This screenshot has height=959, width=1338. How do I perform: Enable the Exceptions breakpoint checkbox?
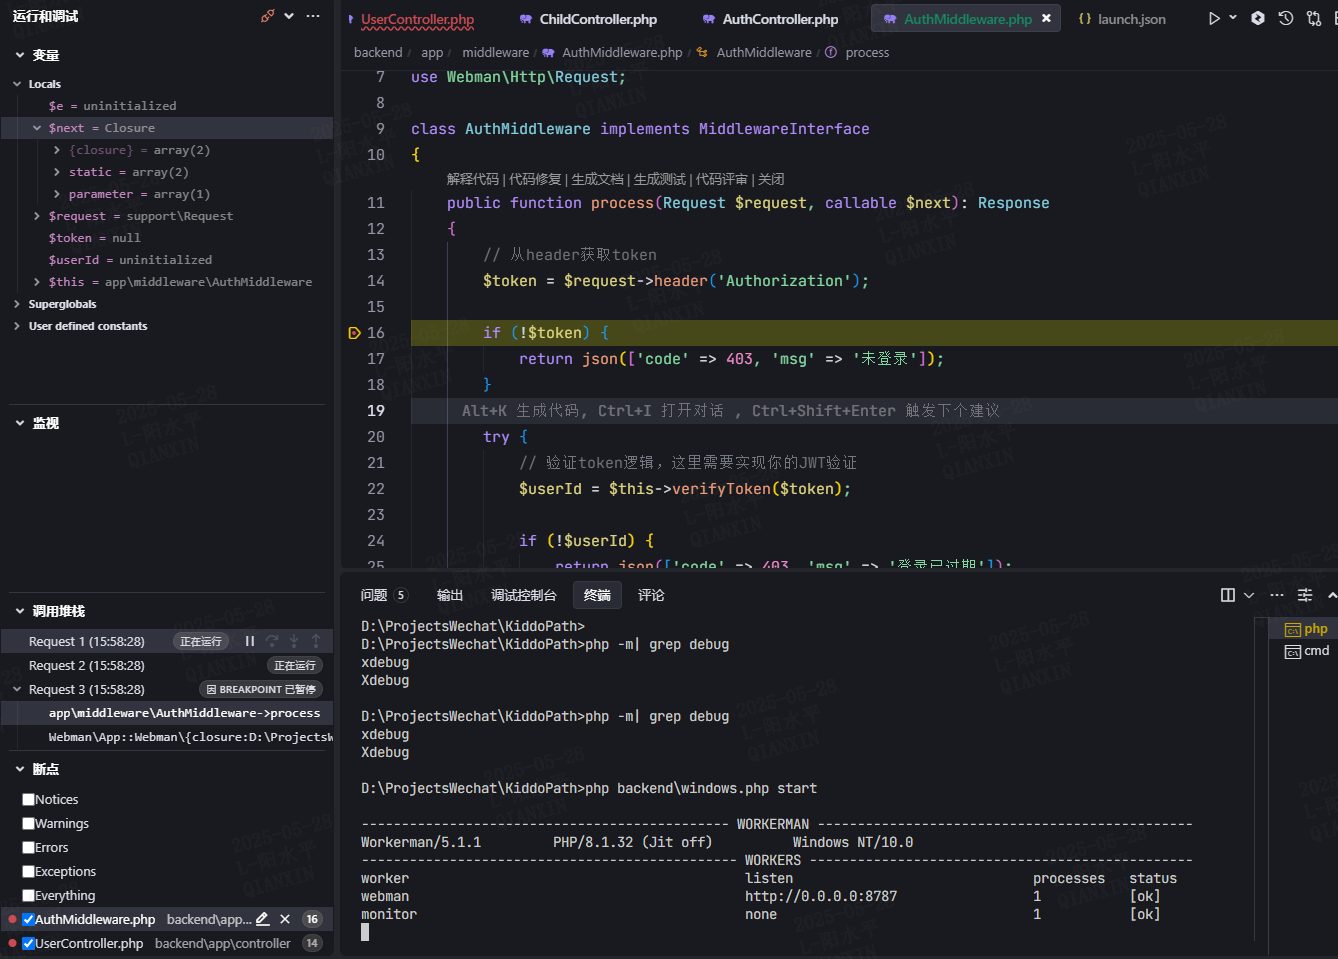[x=29, y=871]
